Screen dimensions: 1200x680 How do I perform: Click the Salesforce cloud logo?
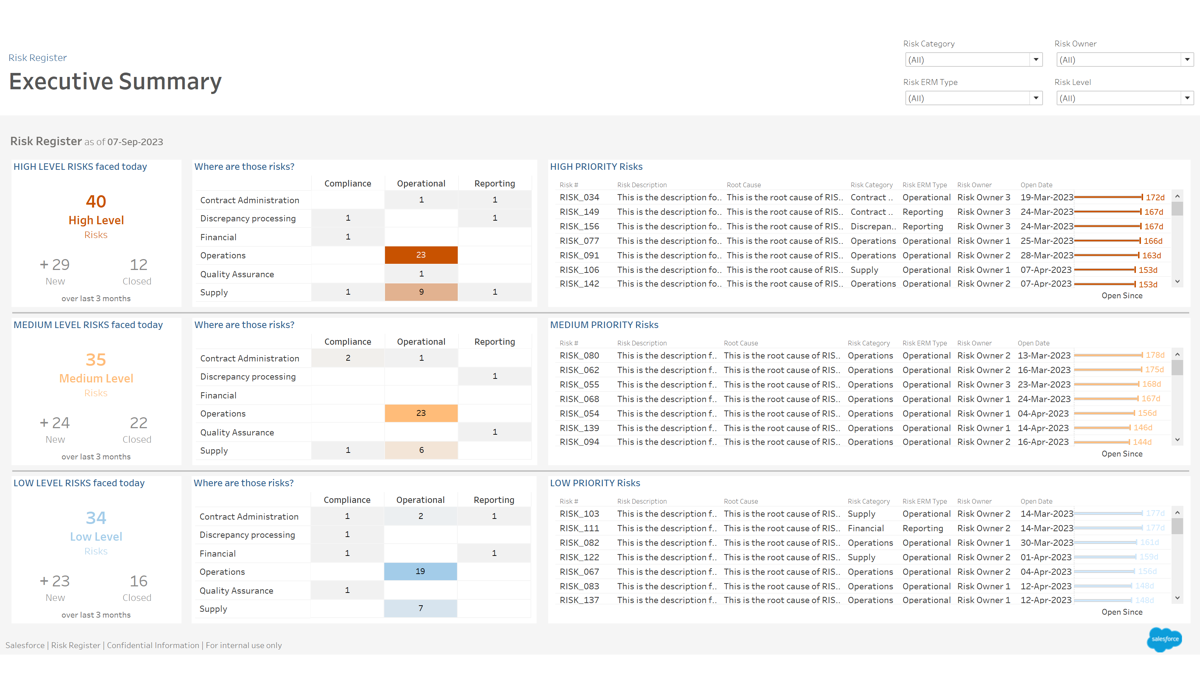pos(1164,639)
